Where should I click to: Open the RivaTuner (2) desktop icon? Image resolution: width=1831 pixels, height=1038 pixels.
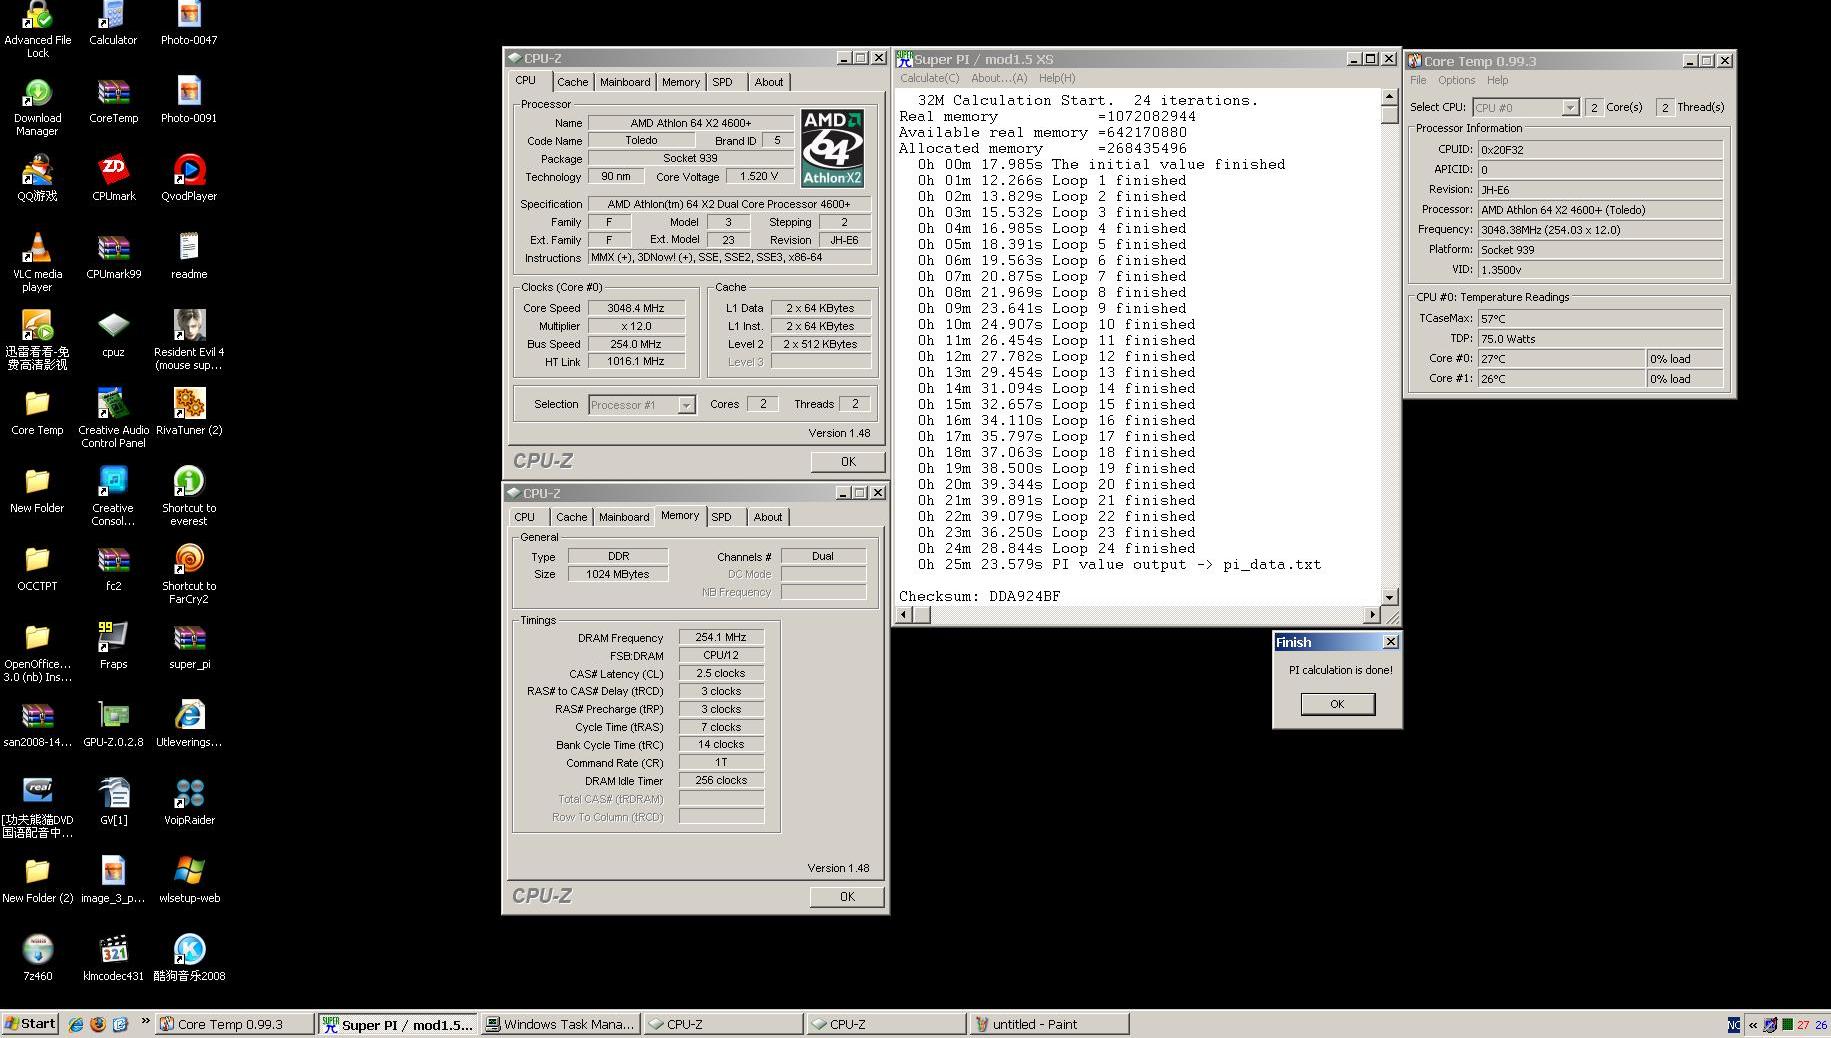(x=189, y=412)
